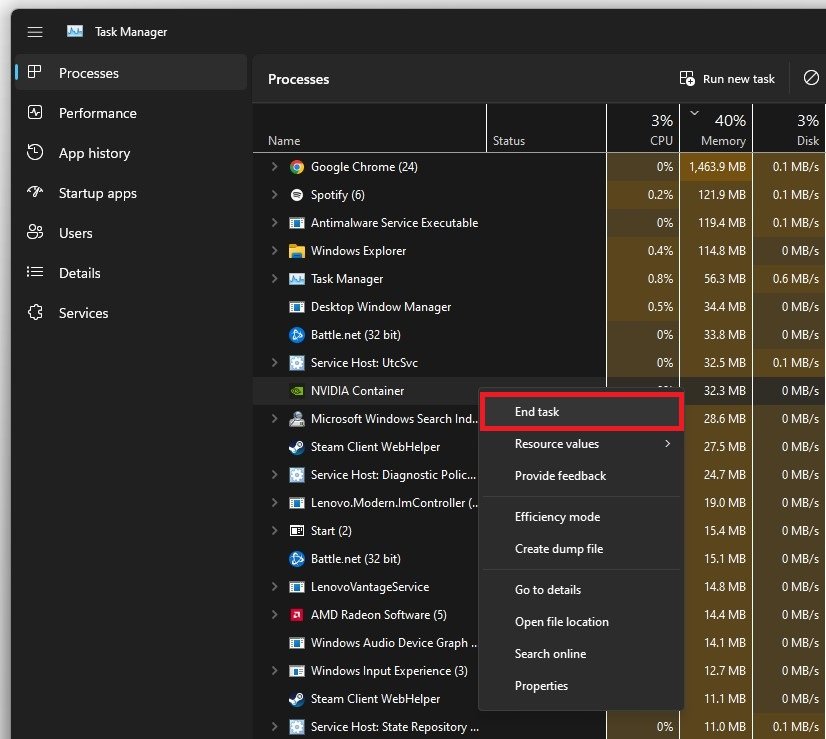
Task: Click Open file location menu entry
Action: pyautogui.click(x=561, y=622)
